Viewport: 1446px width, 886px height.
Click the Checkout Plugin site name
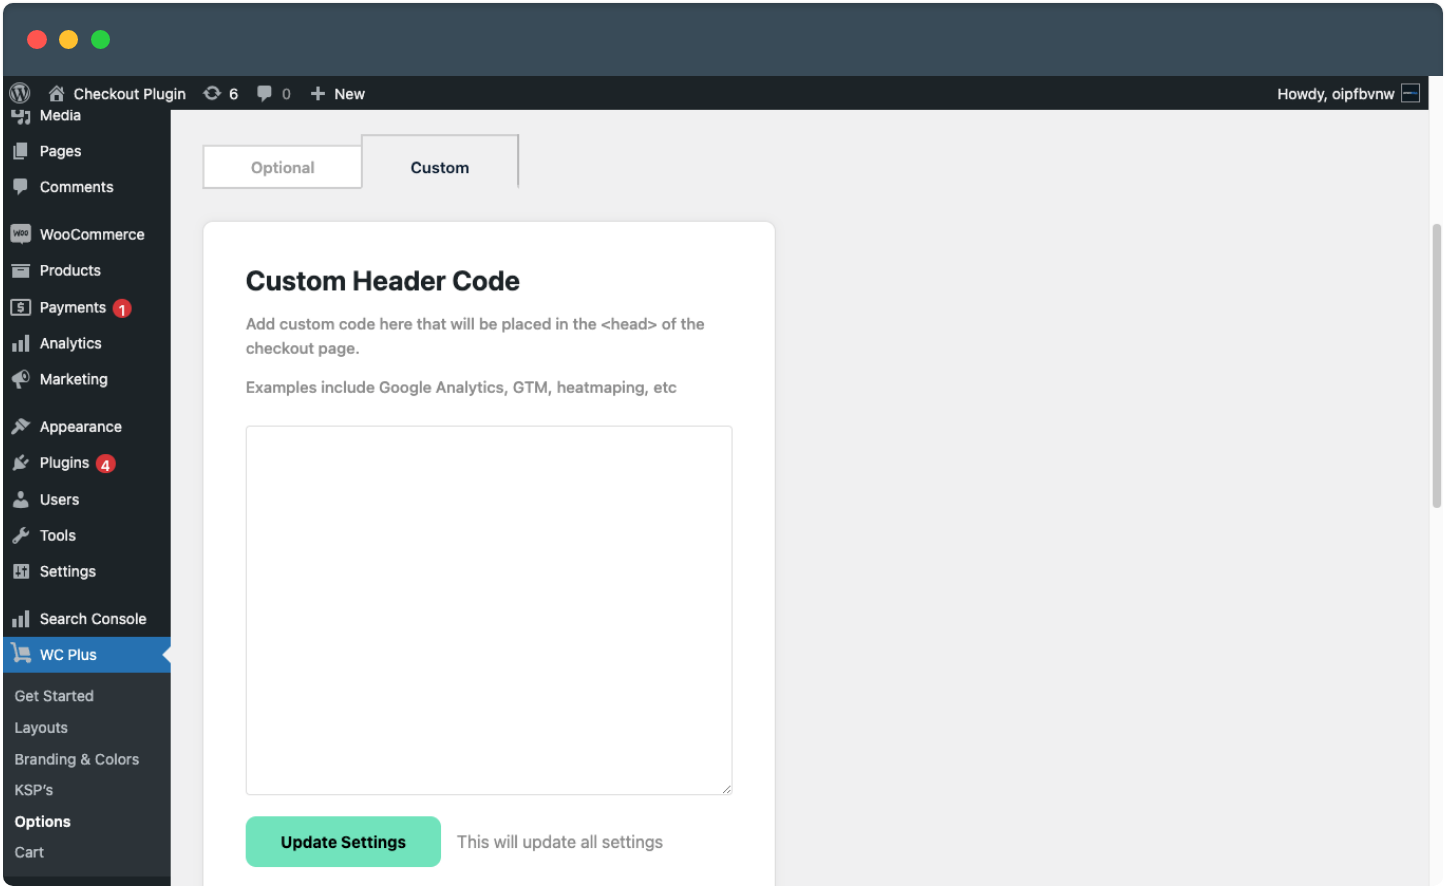pos(130,94)
